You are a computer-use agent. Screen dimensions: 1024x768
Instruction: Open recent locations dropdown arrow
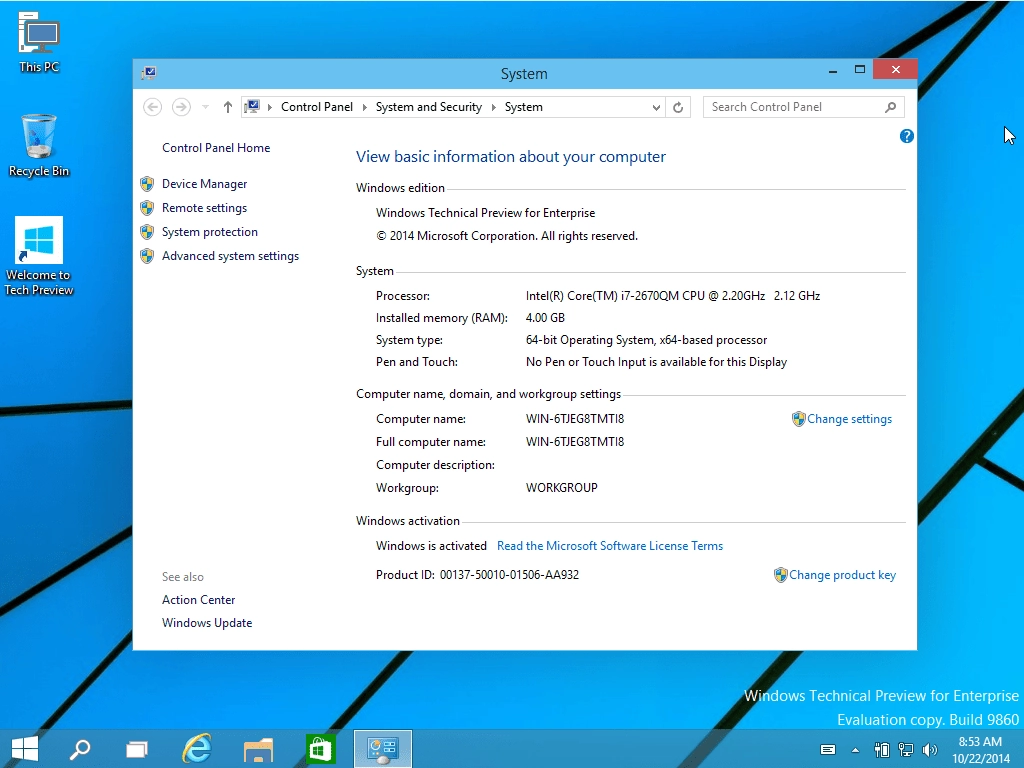(205, 107)
